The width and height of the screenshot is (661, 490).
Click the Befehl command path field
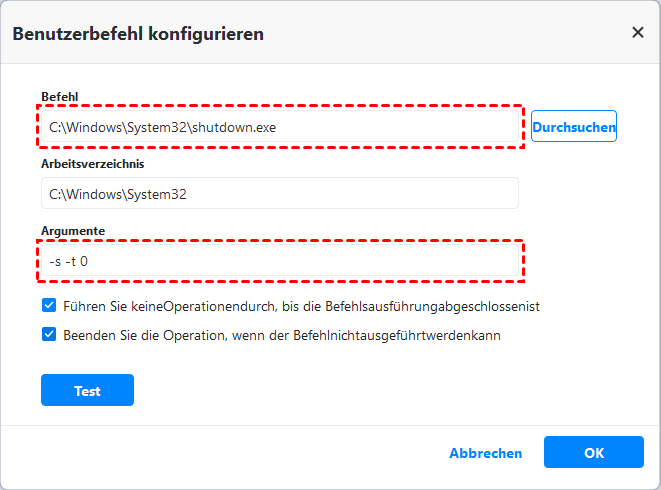(280, 127)
